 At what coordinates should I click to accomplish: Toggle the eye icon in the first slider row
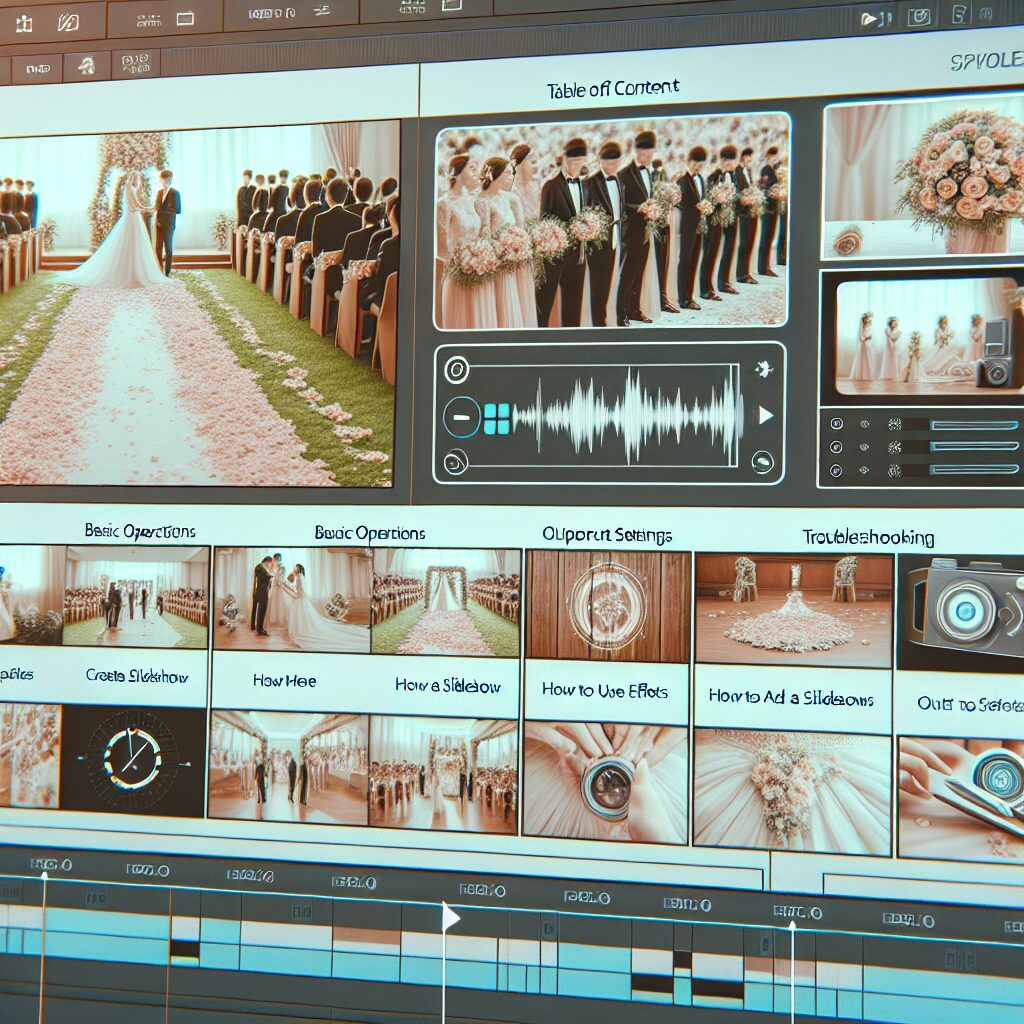pyautogui.click(x=865, y=424)
